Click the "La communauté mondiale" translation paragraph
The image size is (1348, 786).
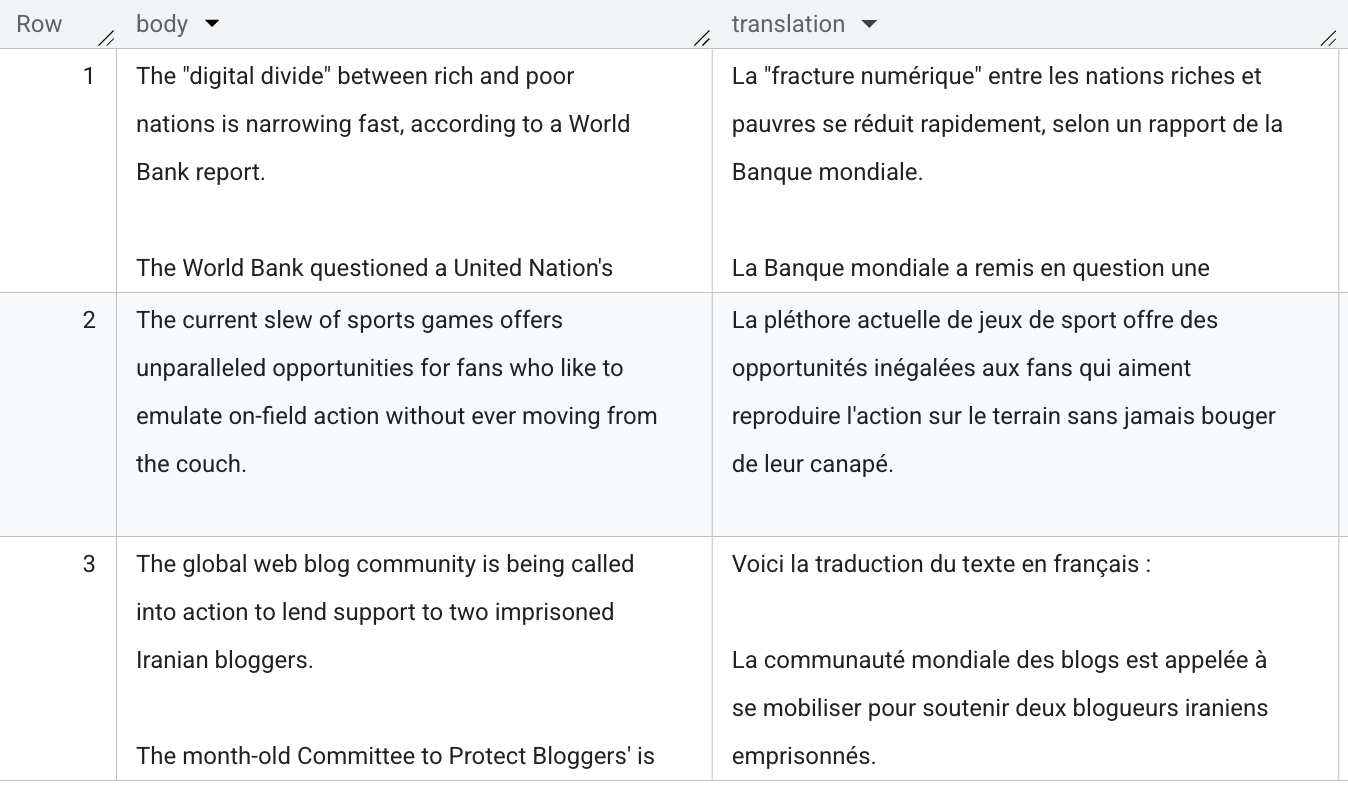[x=999, y=708]
